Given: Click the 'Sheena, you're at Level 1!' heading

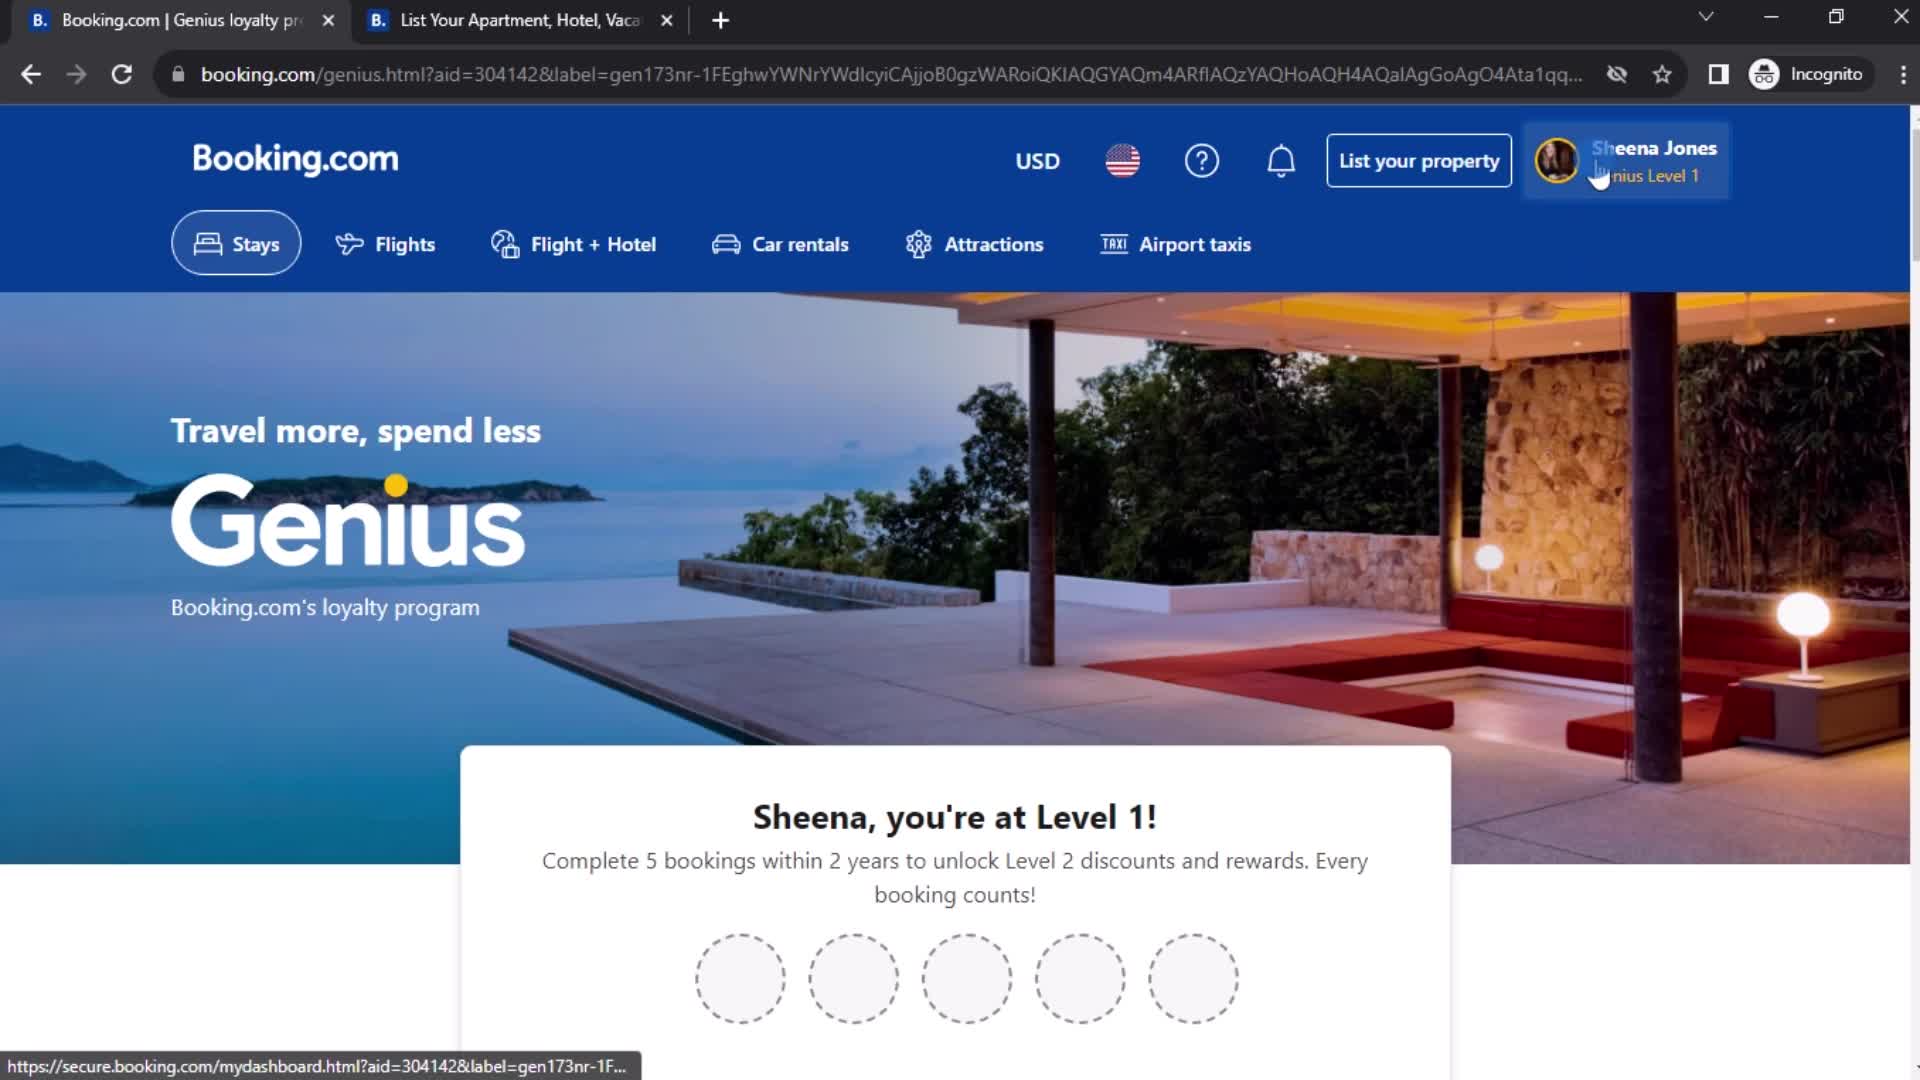Looking at the screenshot, I should pyautogui.click(x=955, y=817).
